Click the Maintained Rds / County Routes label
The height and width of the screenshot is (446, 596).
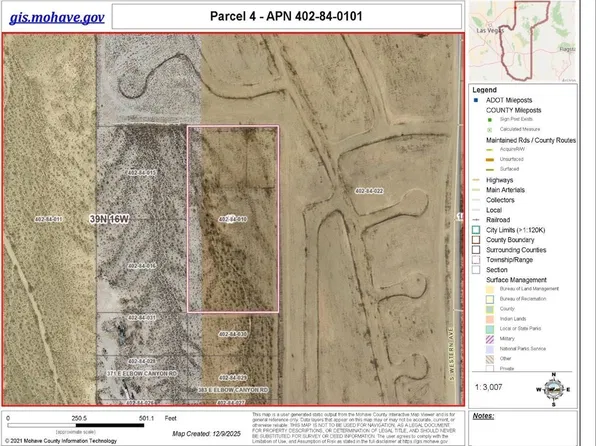pyautogui.click(x=531, y=140)
